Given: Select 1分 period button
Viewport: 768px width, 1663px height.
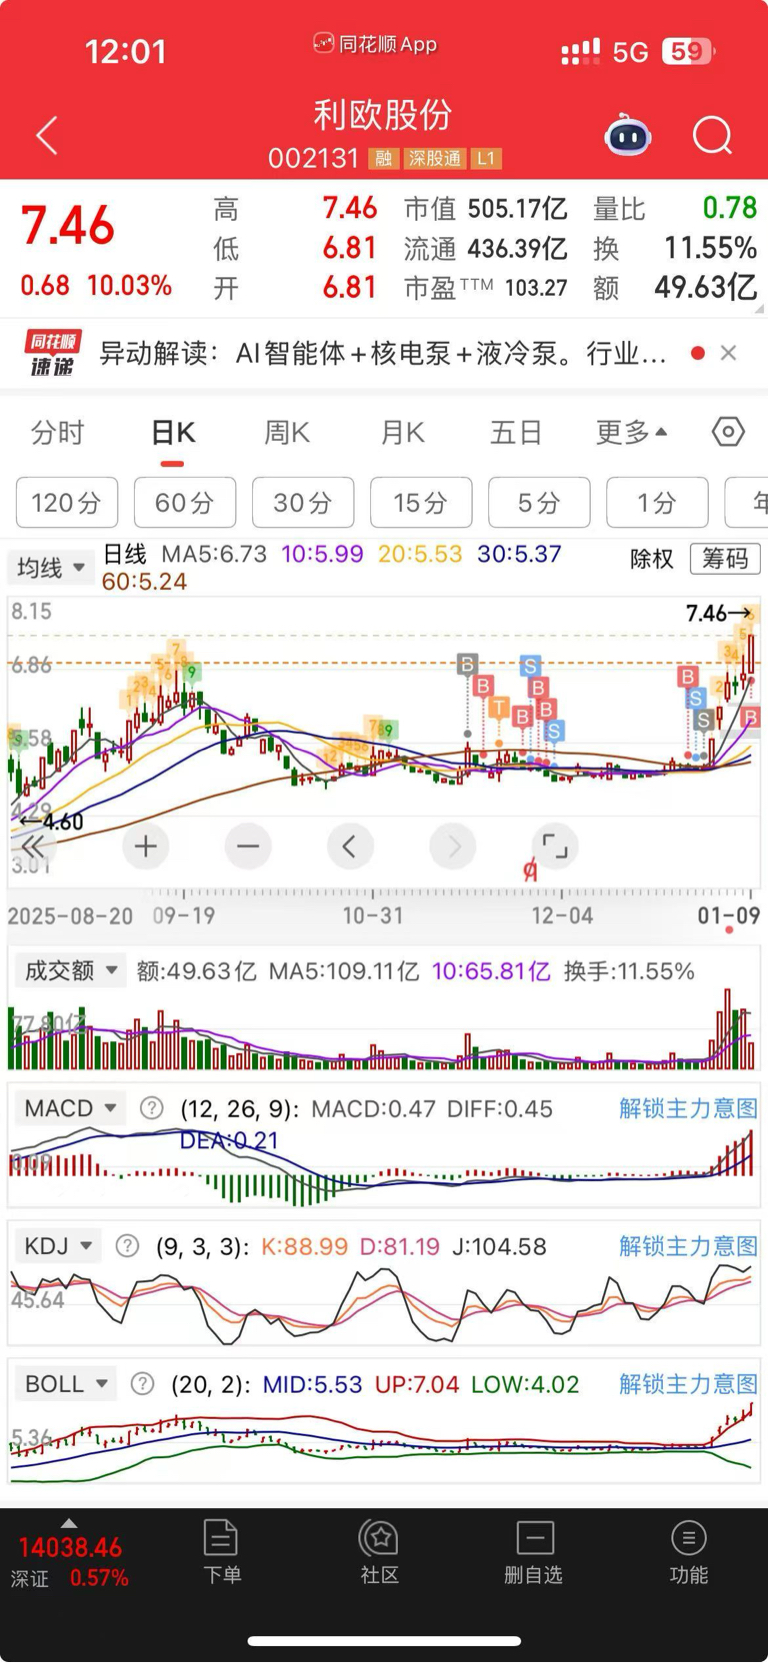Looking at the screenshot, I should [x=657, y=502].
